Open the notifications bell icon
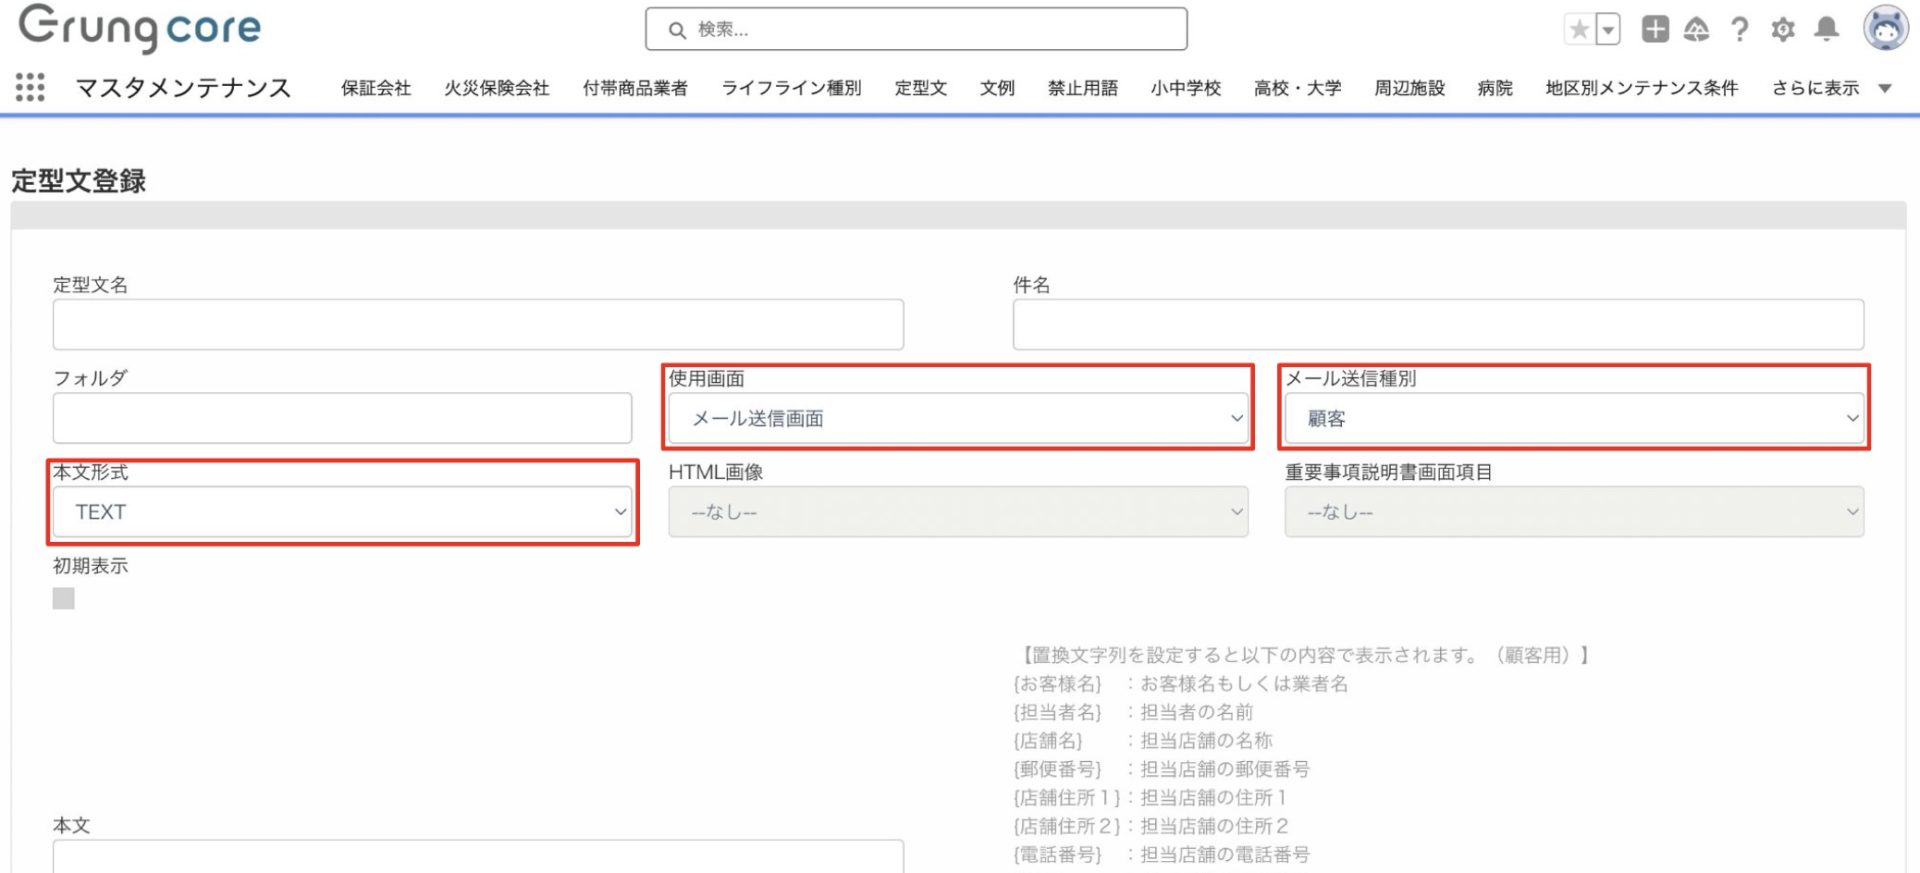The width and height of the screenshot is (1920, 873). [1827, 30]
